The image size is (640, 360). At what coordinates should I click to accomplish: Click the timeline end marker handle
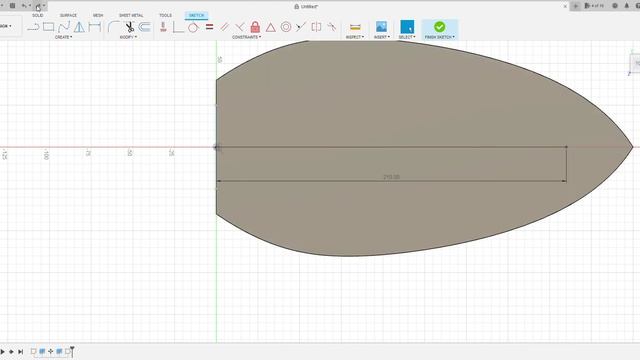pos(72,350)
